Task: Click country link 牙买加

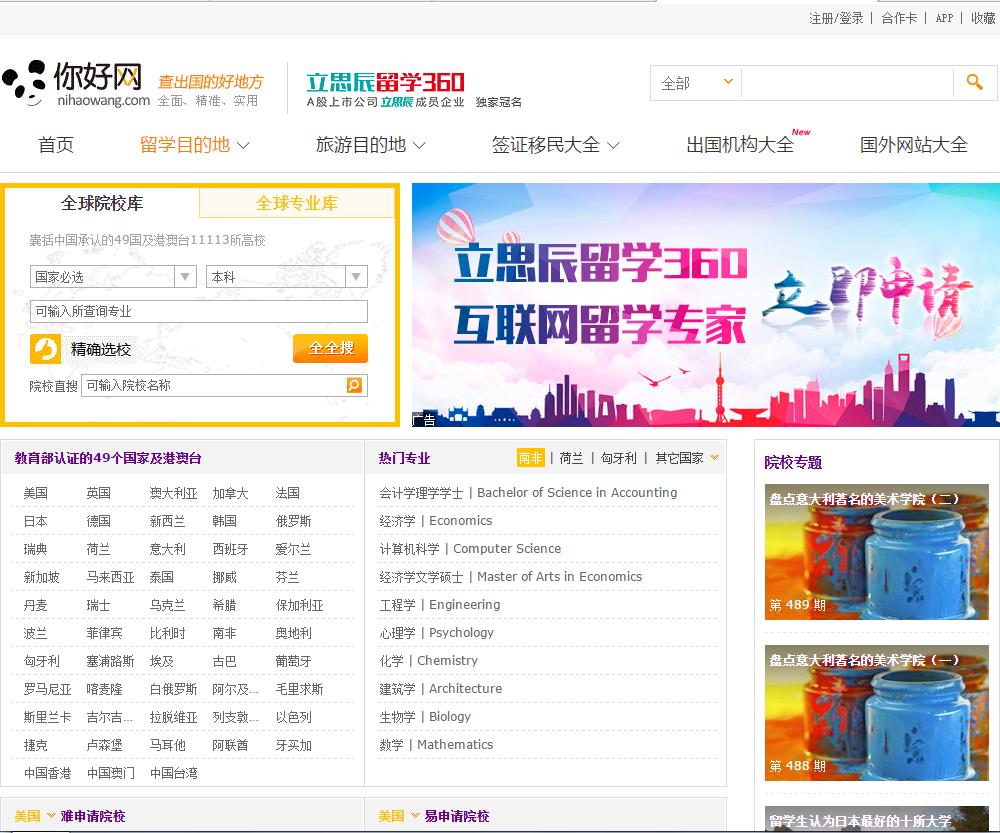Action: (x=293, y=745)
